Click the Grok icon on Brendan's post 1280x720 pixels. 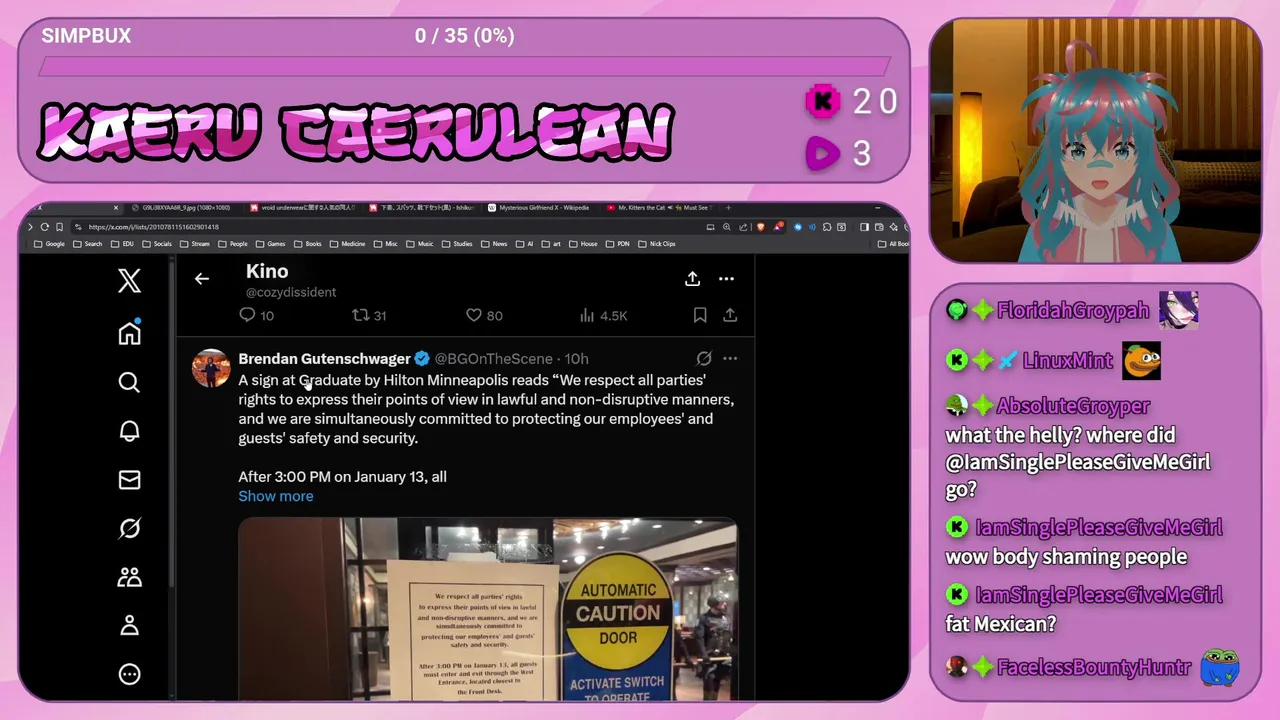[704, 358]
